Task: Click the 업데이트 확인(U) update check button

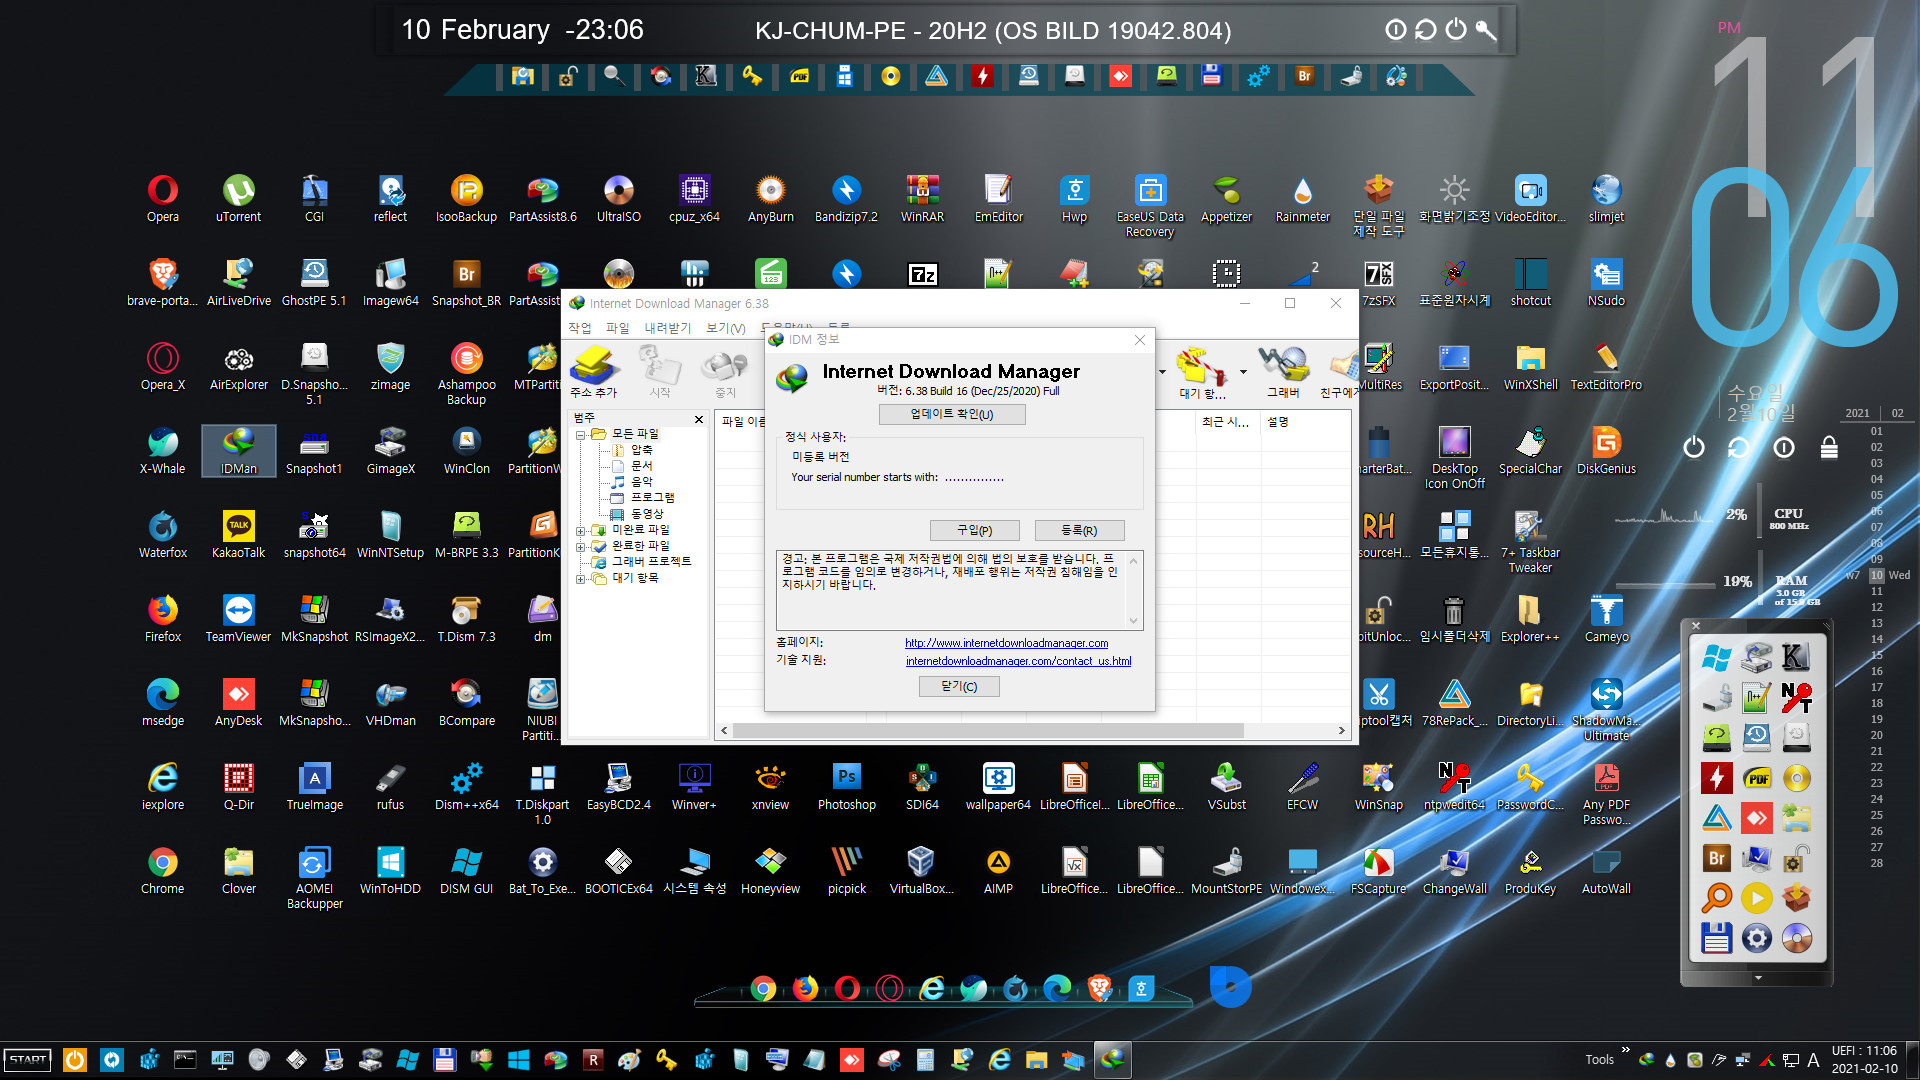Action: pos(952,414)
